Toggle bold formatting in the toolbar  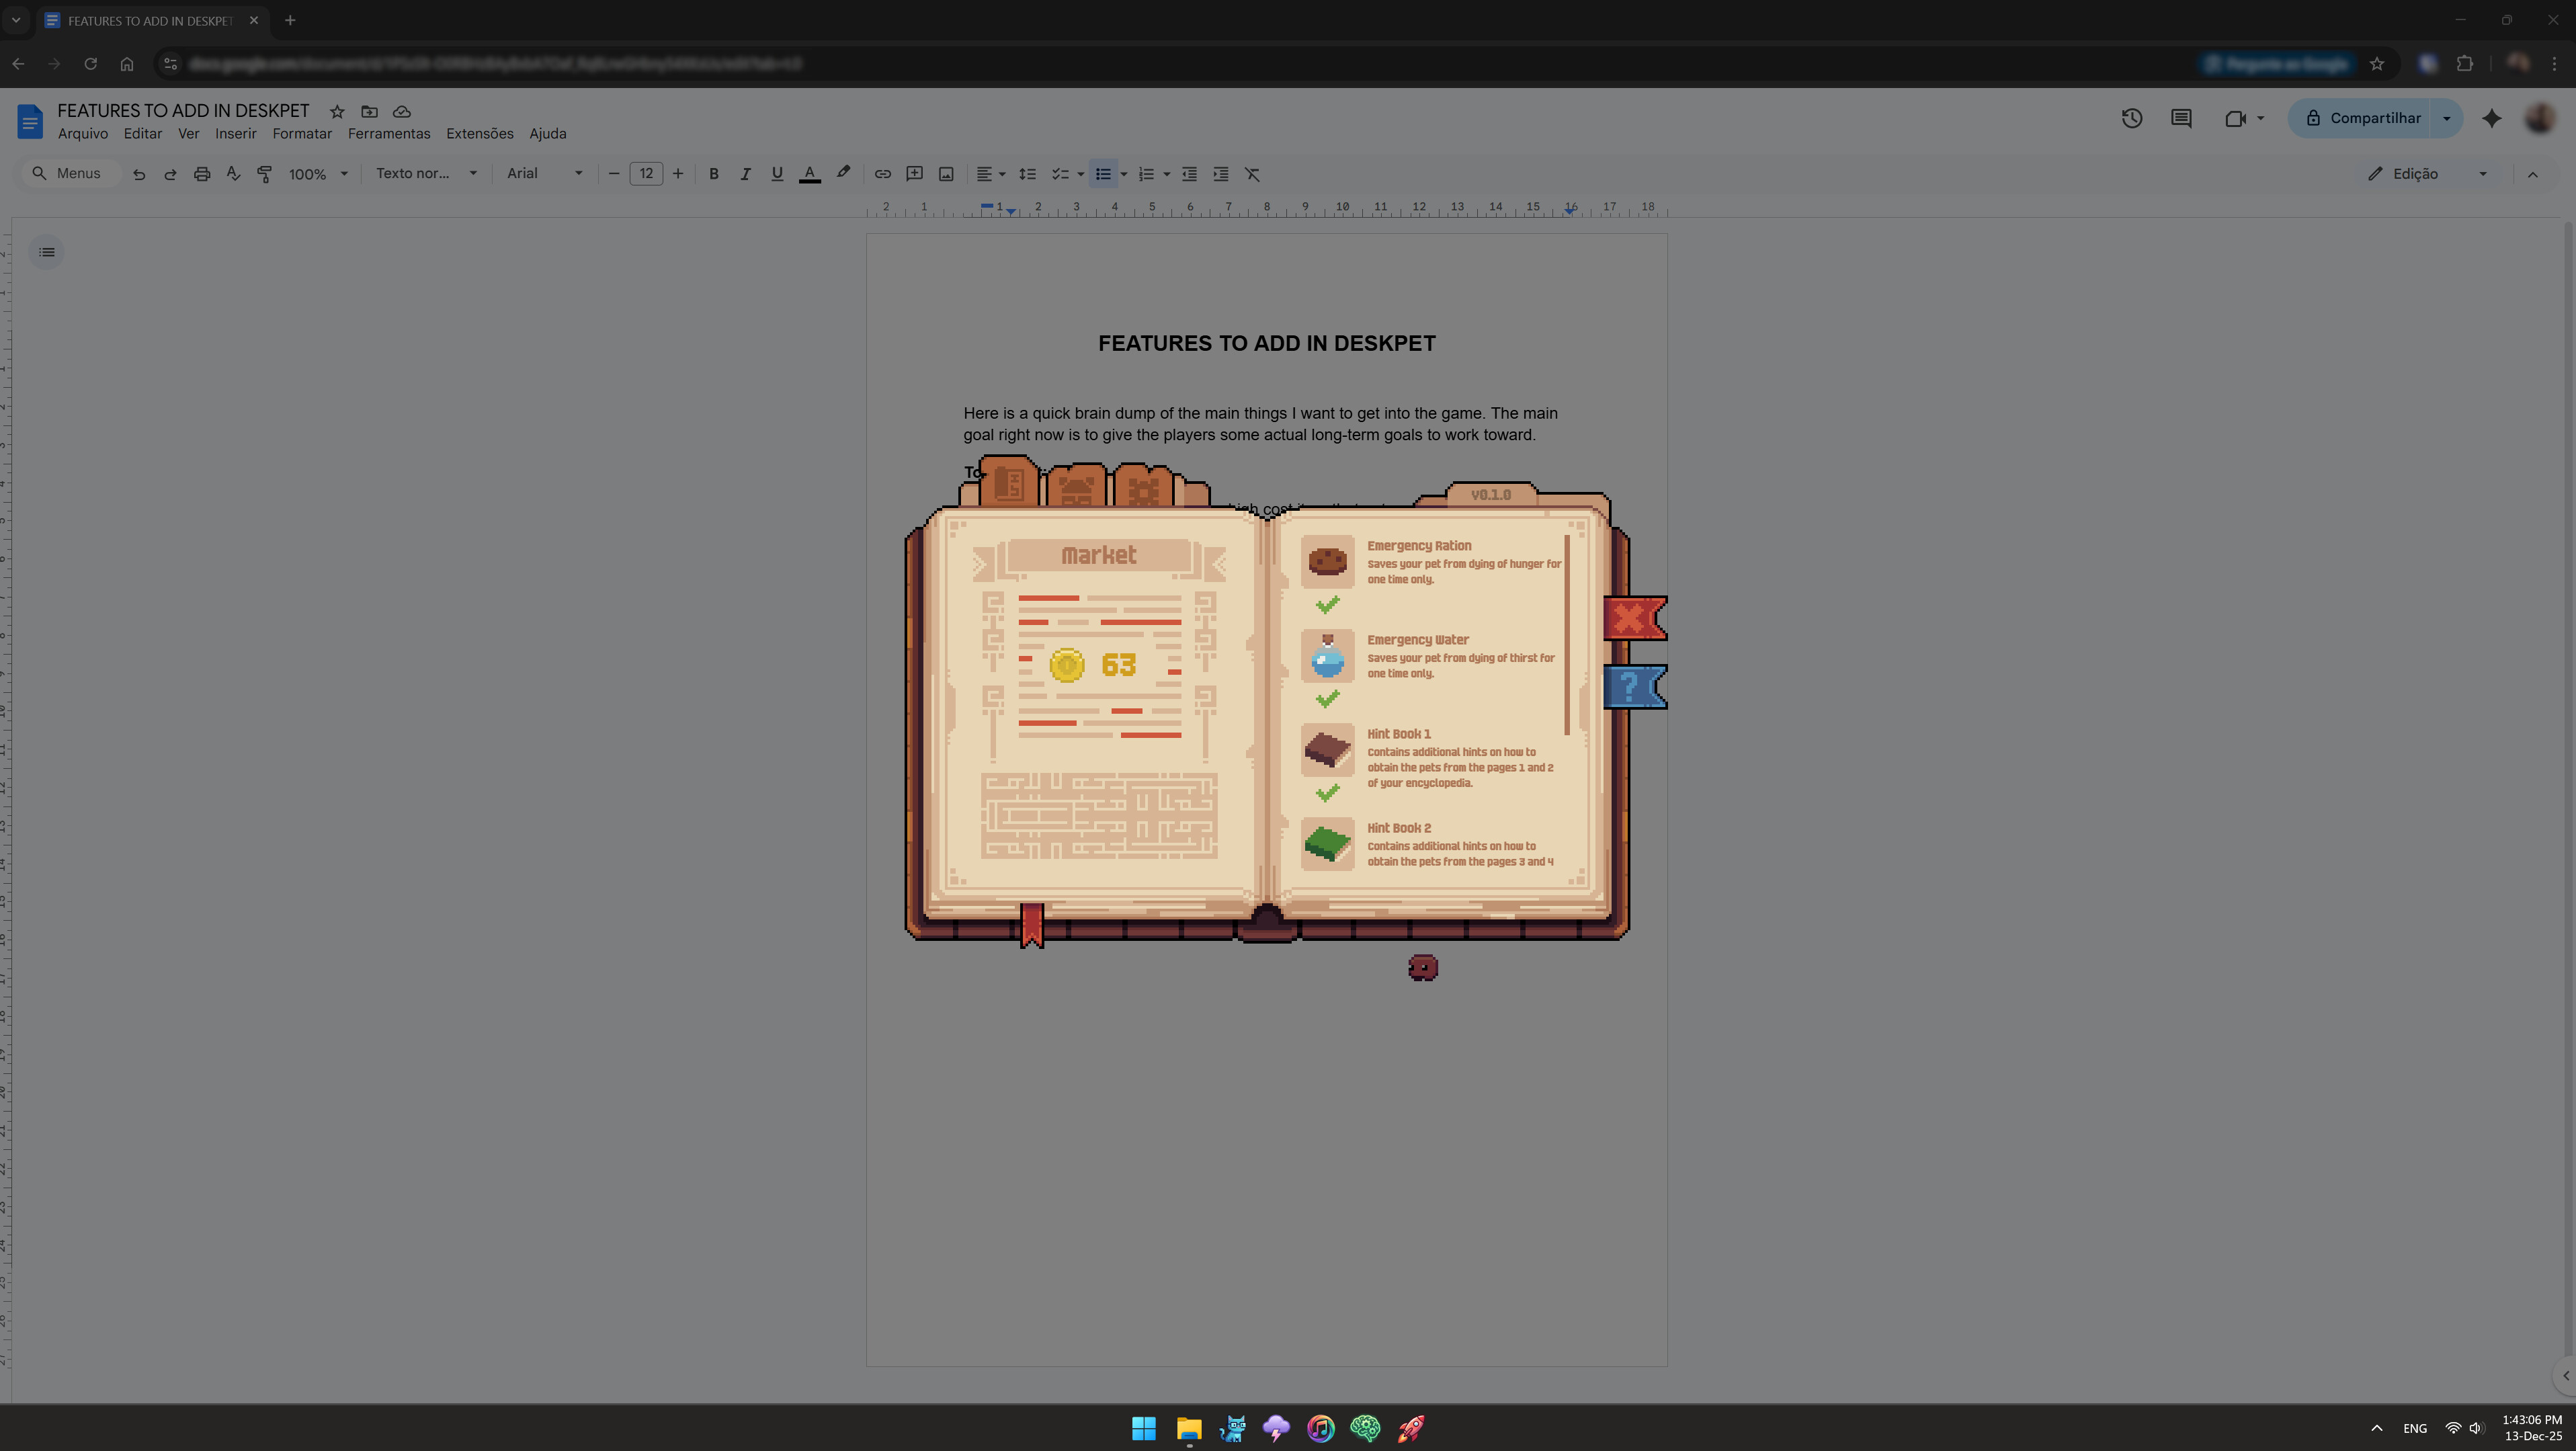click(x=713, y=173)
